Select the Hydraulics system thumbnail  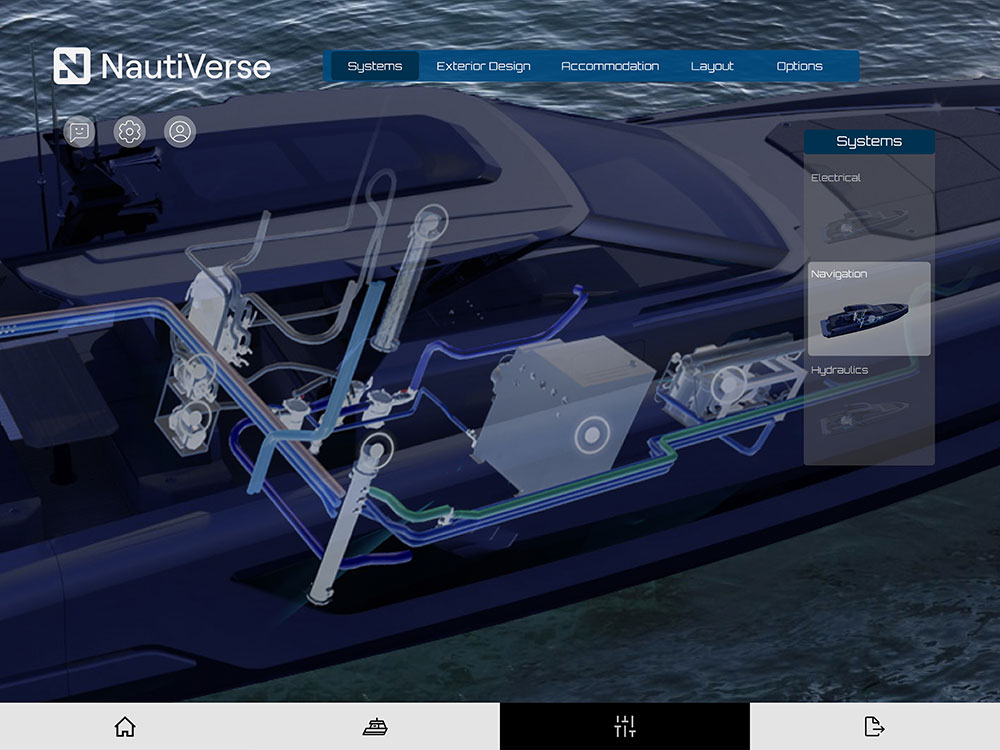coord(869,407)
